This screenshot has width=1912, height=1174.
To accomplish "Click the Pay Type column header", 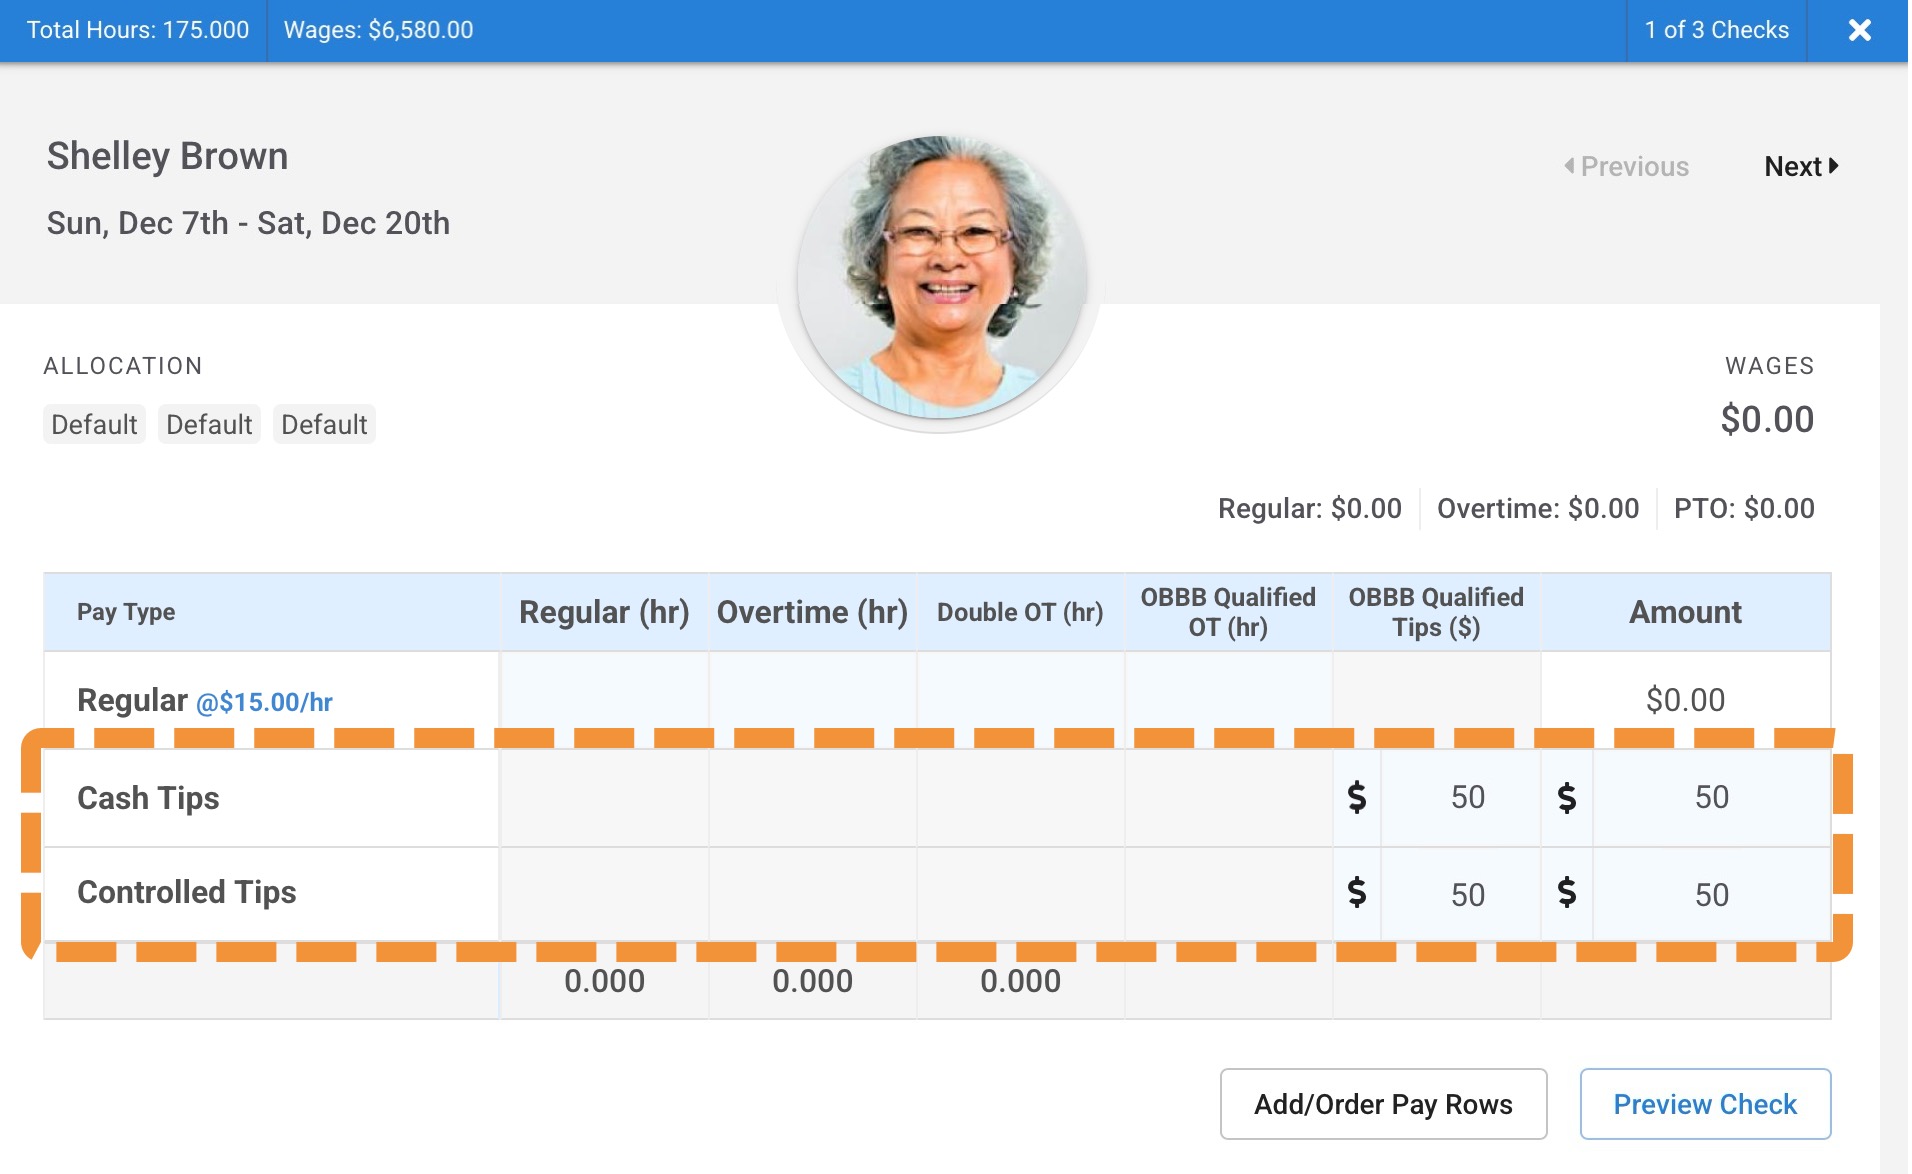I will coord(126,612).
